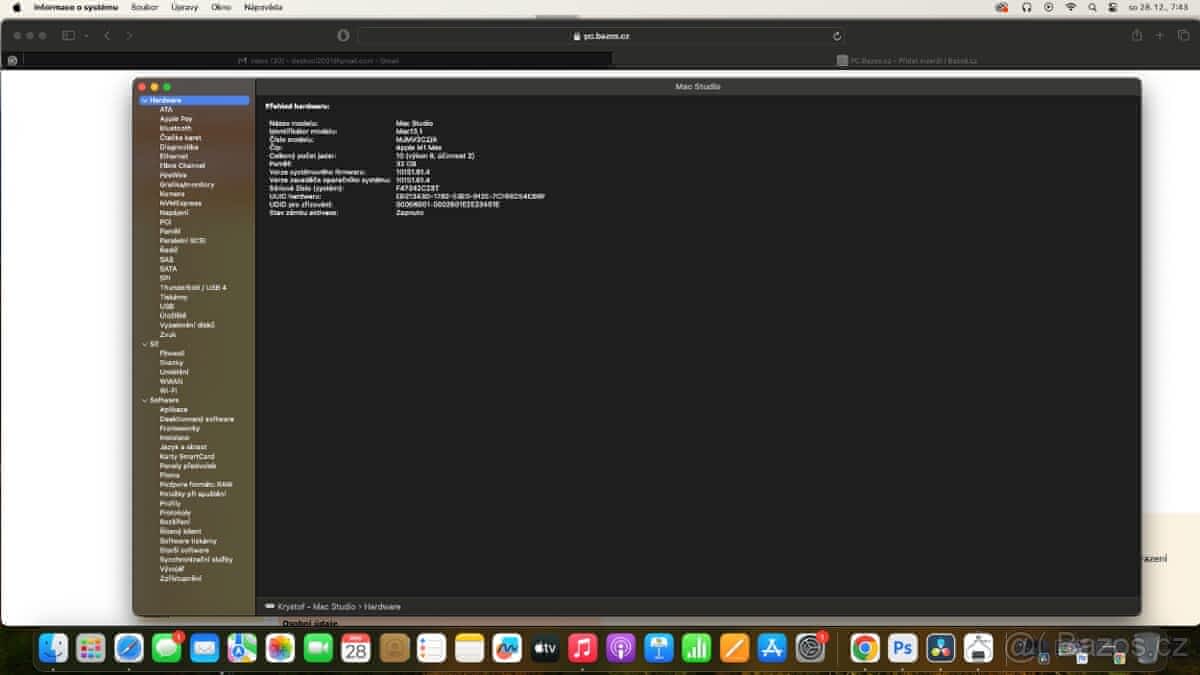Open Finder from the Dock
Image resolution: width=1200 pixels, height=675 pixels.
53,648
